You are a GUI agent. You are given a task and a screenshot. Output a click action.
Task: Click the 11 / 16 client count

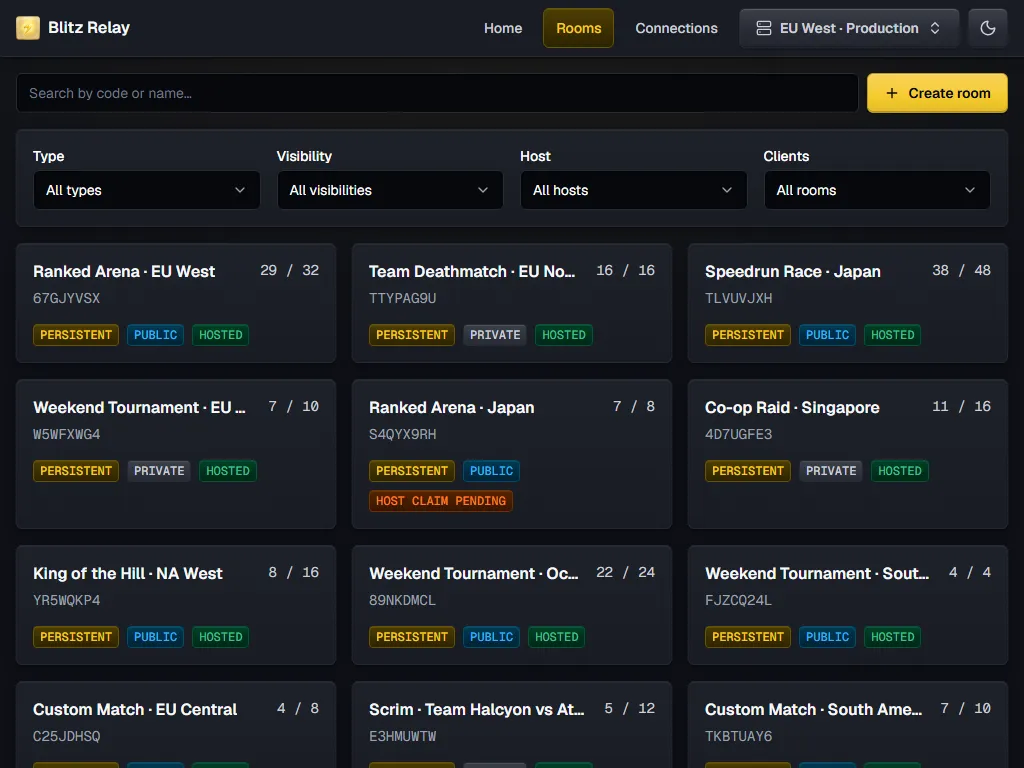[x=961, y=406]
